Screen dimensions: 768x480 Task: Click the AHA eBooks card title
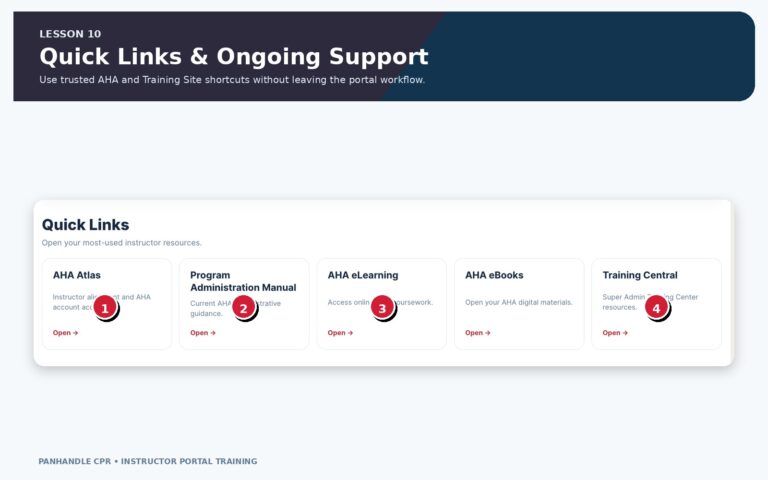click(x=494, y=275)
